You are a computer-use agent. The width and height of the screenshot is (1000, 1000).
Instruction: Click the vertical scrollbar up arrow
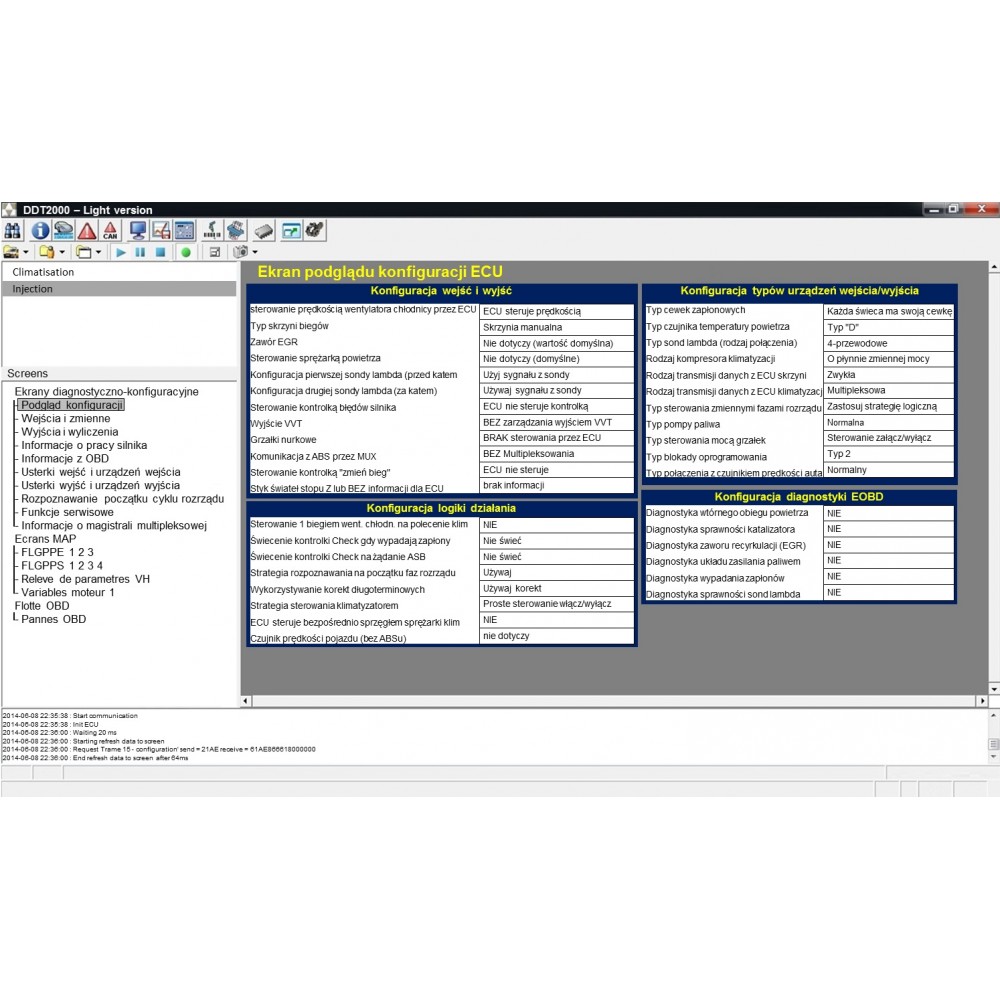(x=993, y=268)
